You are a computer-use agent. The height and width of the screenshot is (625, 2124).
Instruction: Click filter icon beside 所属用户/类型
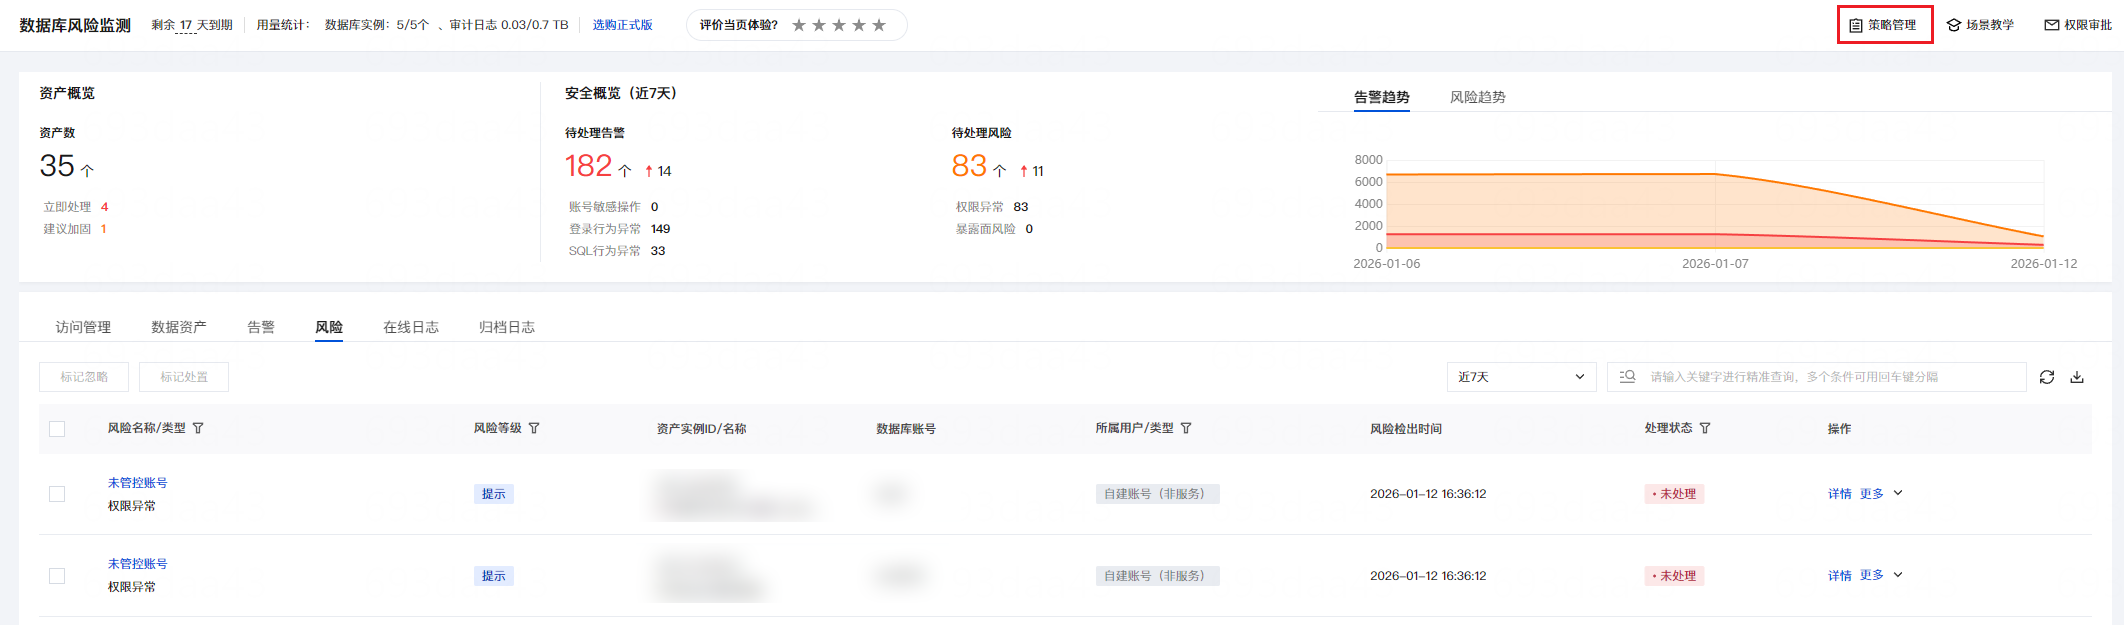[1186, 428]
